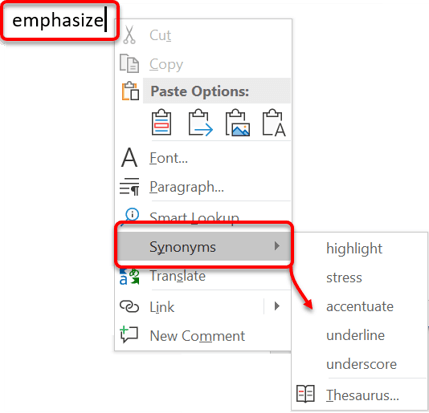The width and height of the screenshot is (429, 413).
Task: Pick the synonym "accentuate"
Action: click(x=360, y=306)
